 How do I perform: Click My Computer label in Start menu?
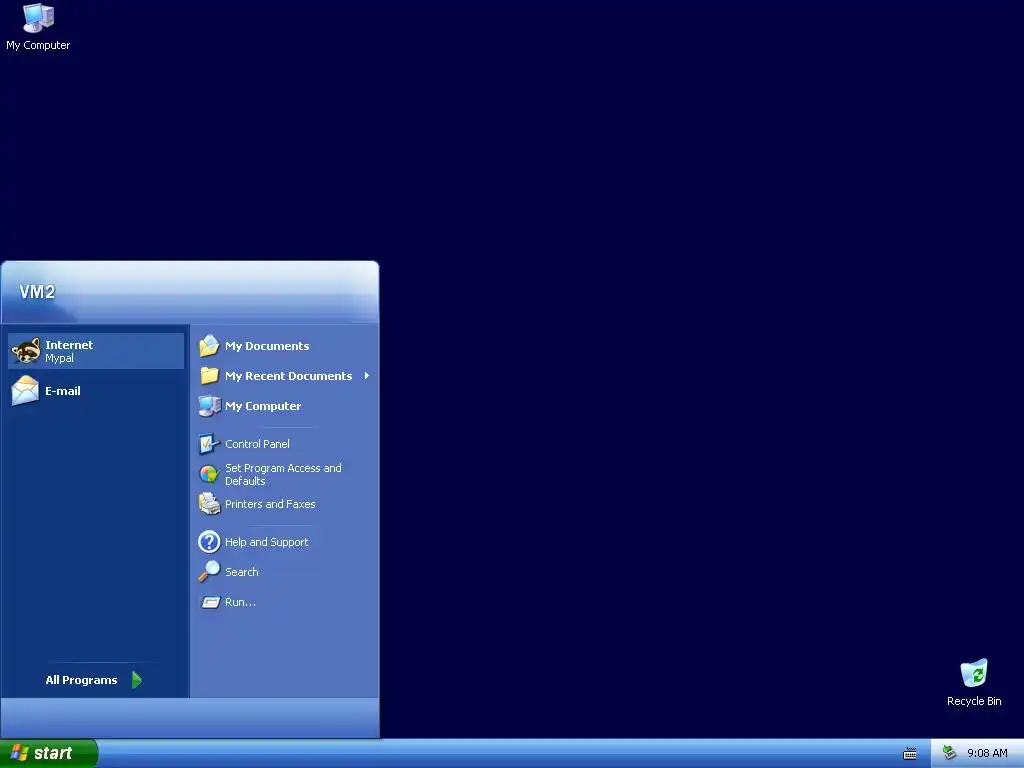pos(263,406)
